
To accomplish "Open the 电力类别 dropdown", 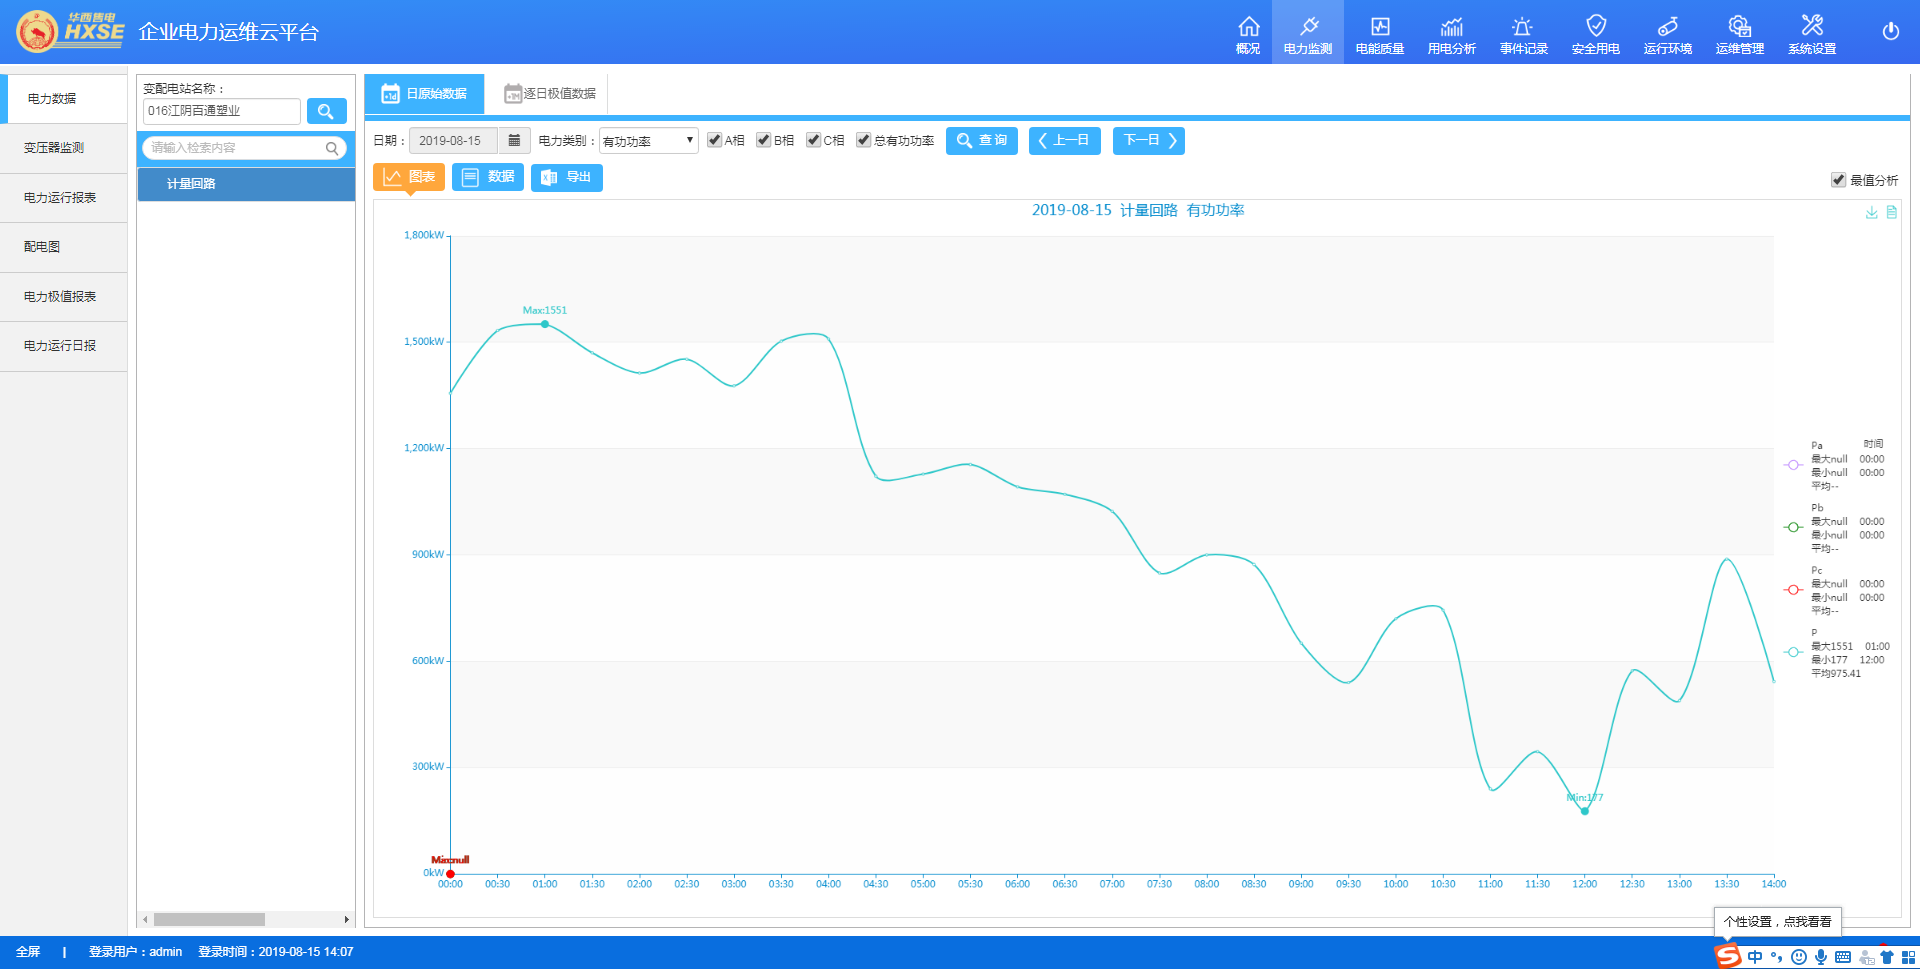I will pyautogui.click(x=648, y=141).
